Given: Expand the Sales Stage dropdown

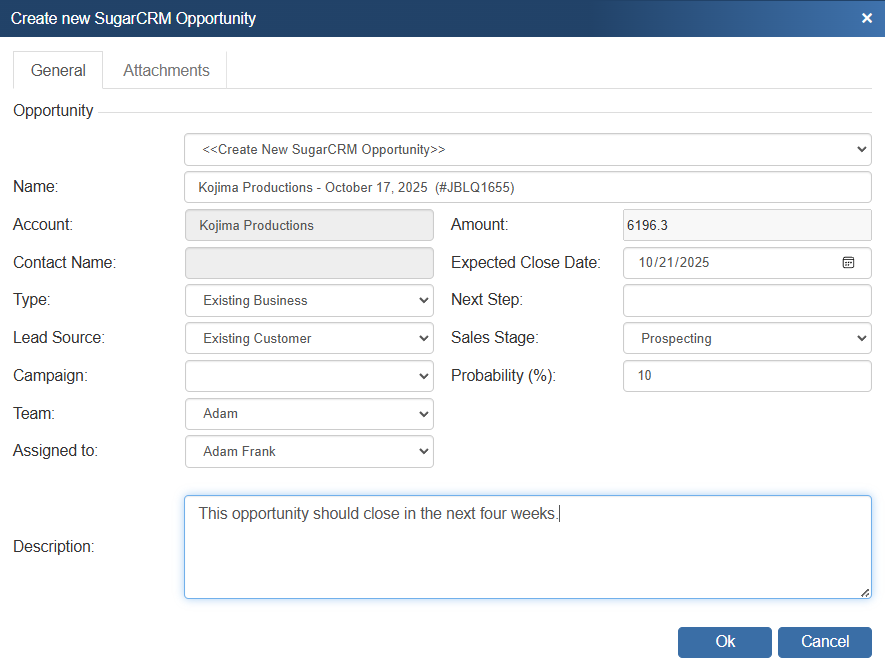Looking at the screenshot, I should (x=746, y=338).
